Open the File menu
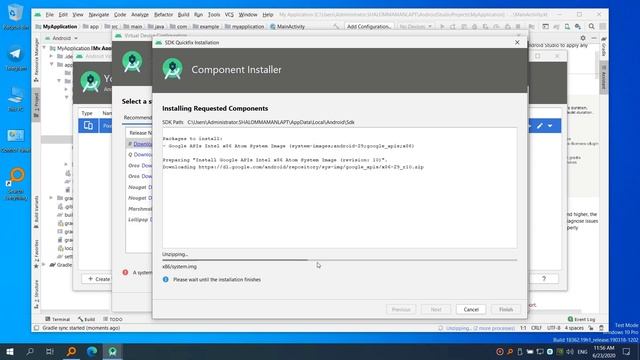 (x=50, y=15)
